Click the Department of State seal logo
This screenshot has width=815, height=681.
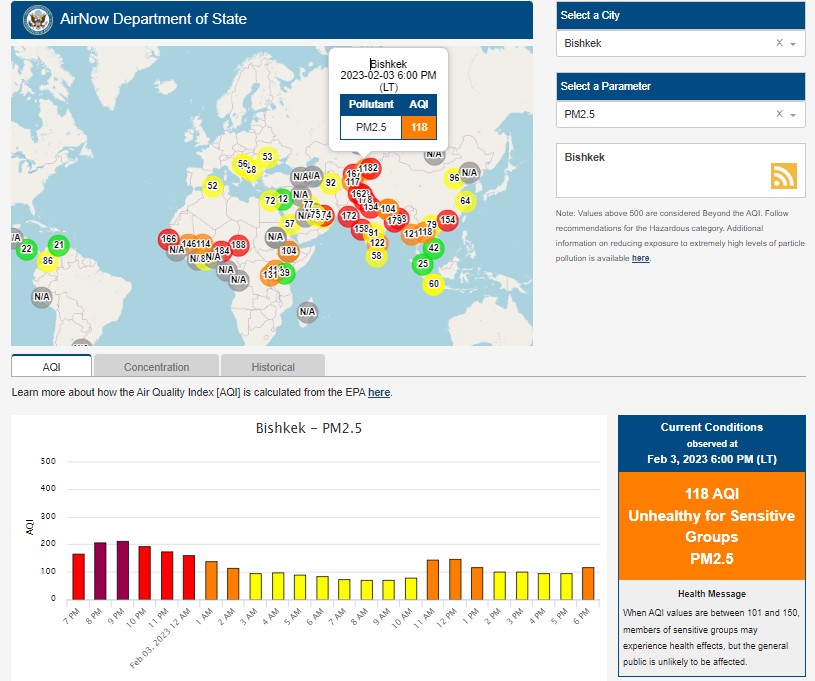(x=36, y=18)
